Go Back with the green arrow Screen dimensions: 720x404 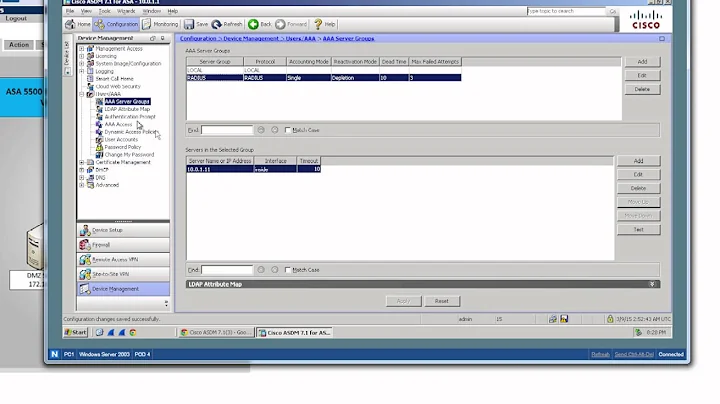click(253, 24)
